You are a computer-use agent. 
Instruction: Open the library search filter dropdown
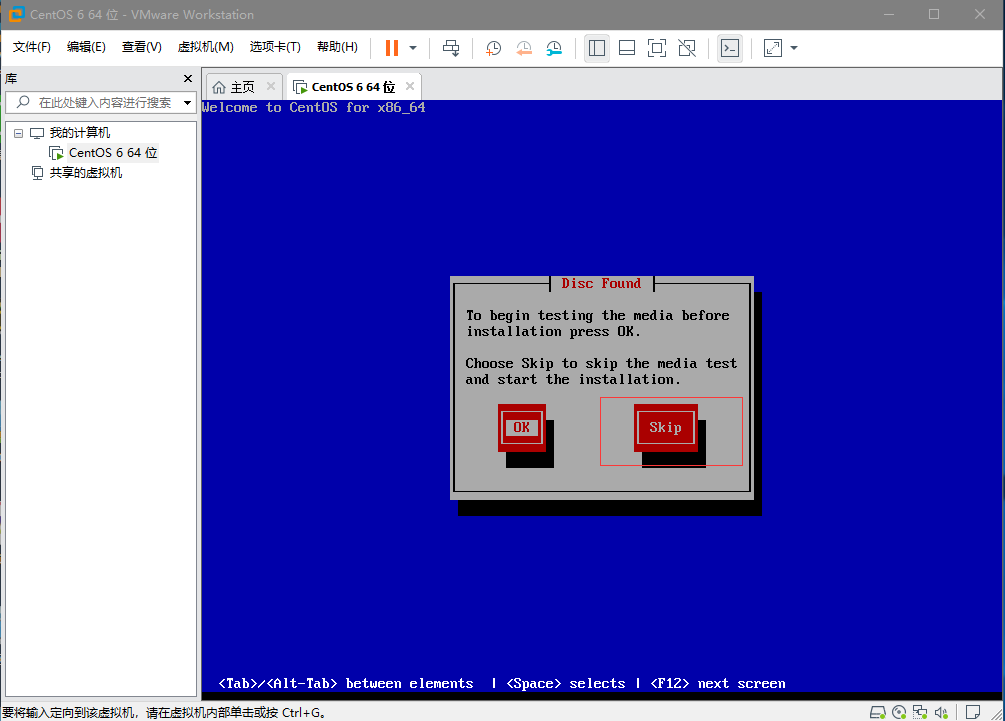(186, 102)
